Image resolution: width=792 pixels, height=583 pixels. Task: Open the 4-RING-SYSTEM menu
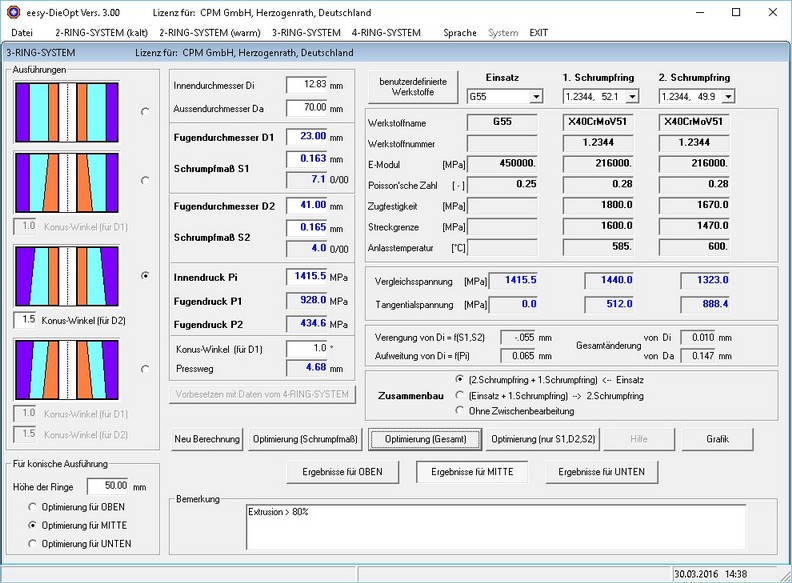pyautogui.click(x=386, y=33)
